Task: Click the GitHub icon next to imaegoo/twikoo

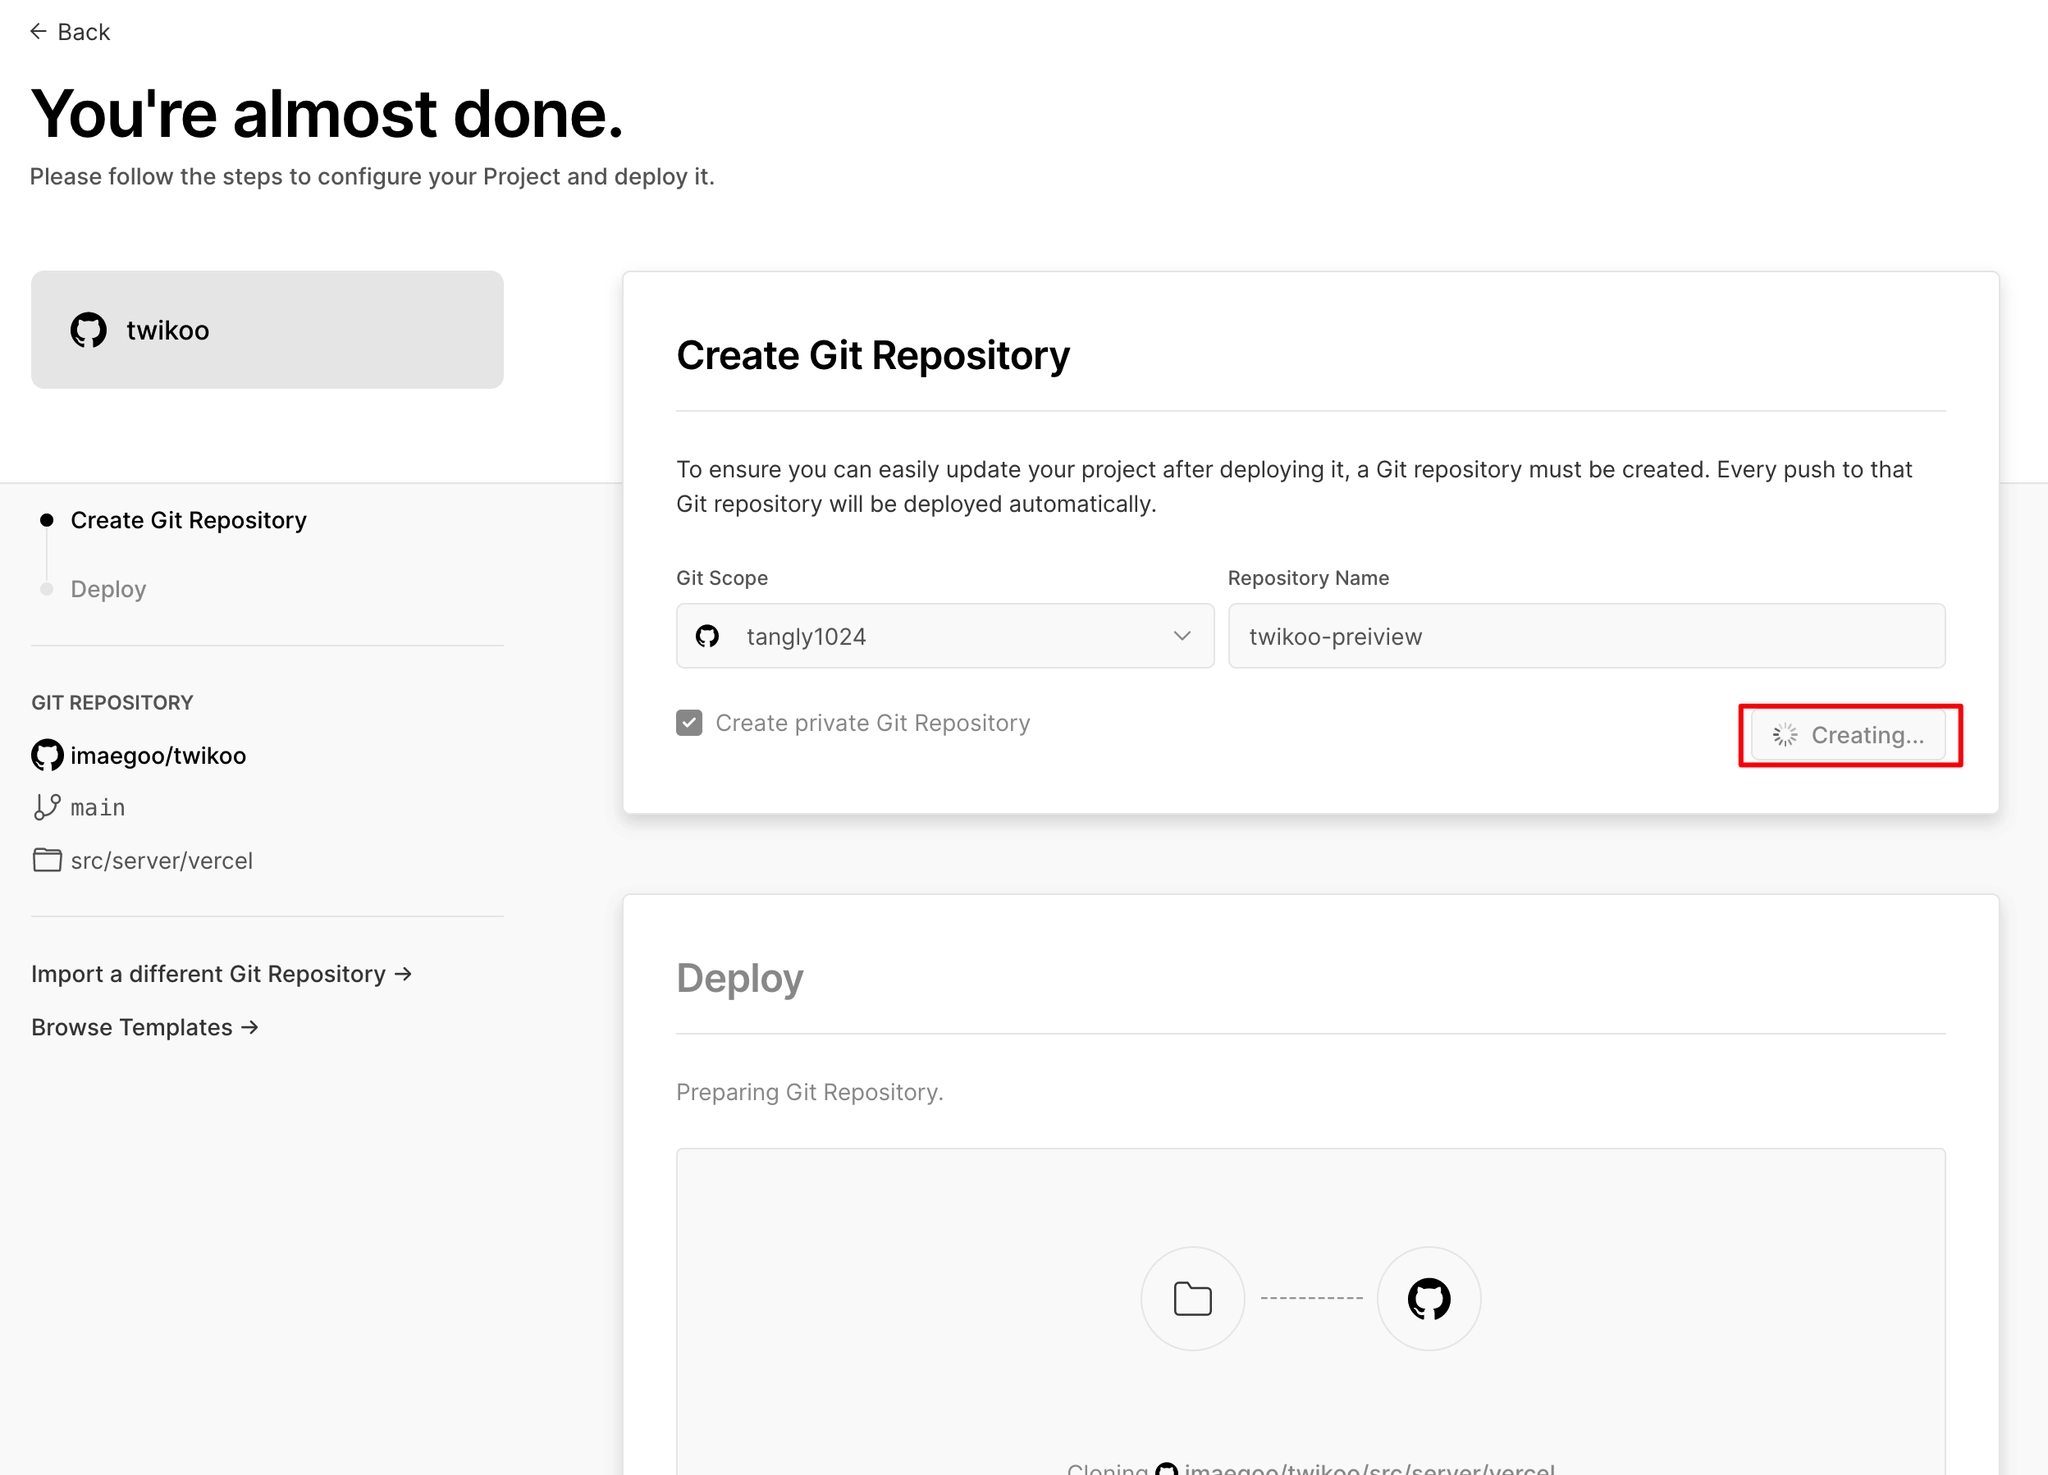Action: [x=47, y=755]
